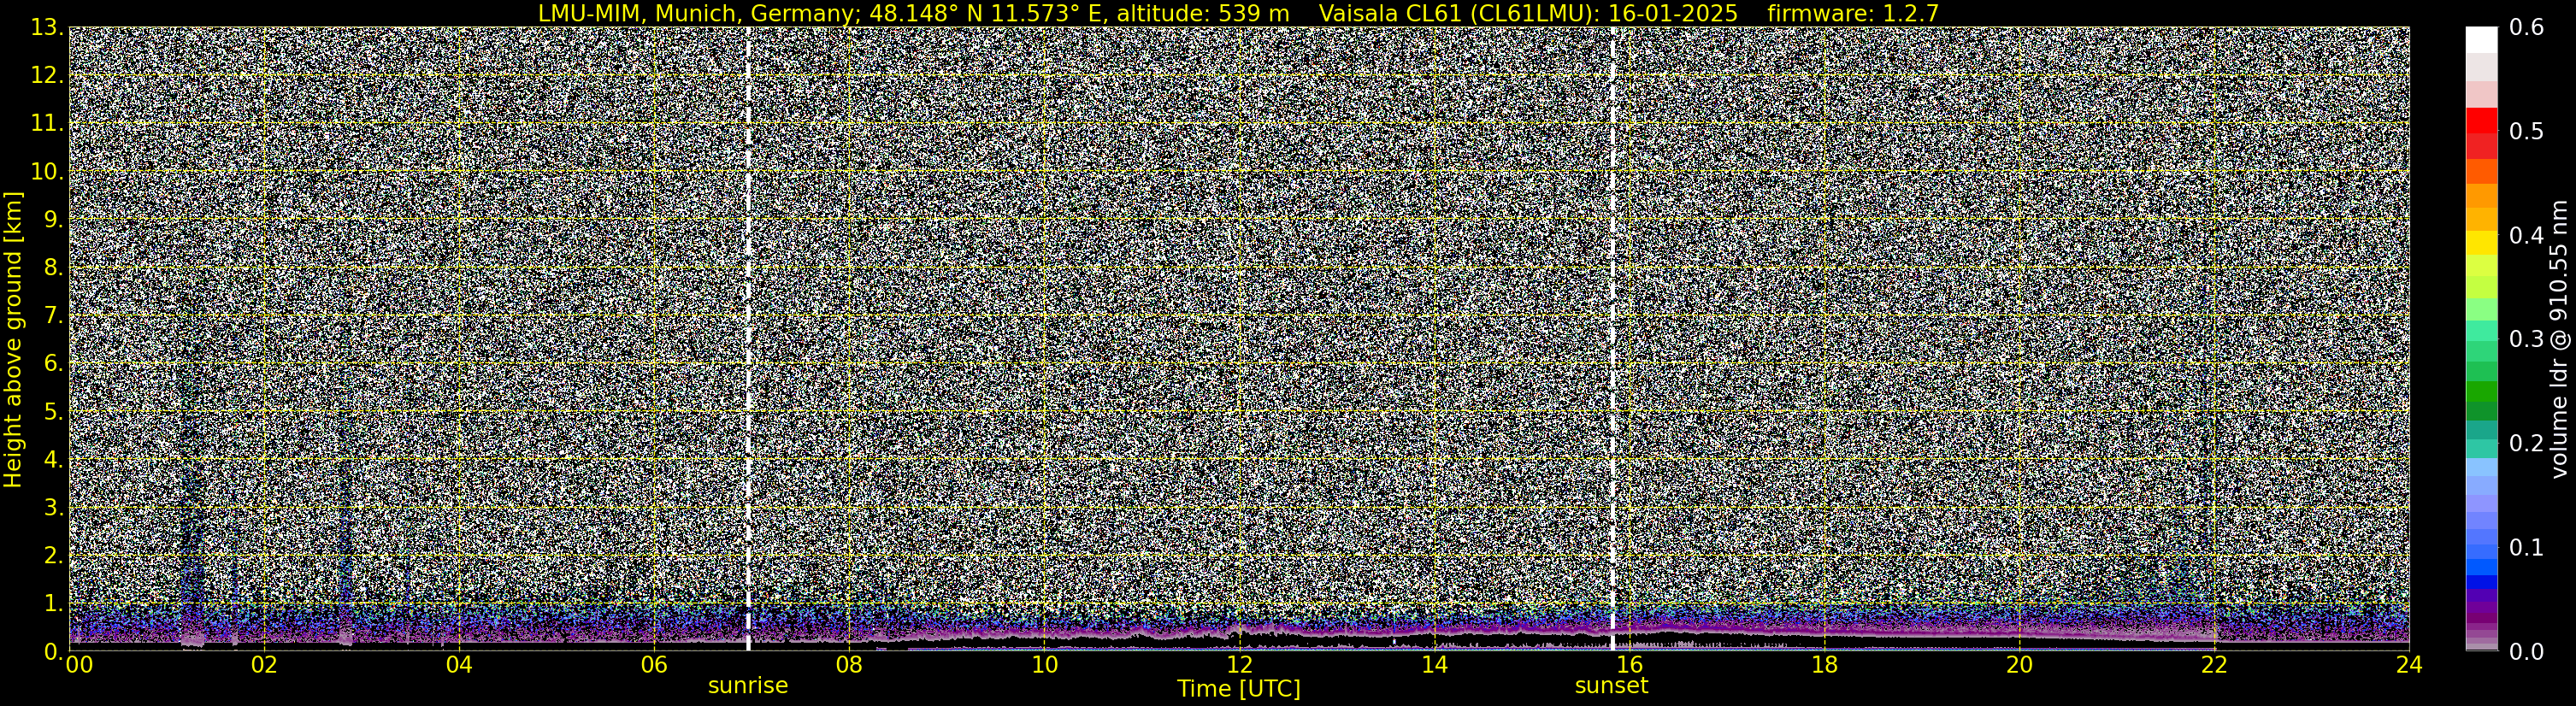2576x706 pixels.
Task: Click the x-axis tick label '22'
Action: point(2214,665)
